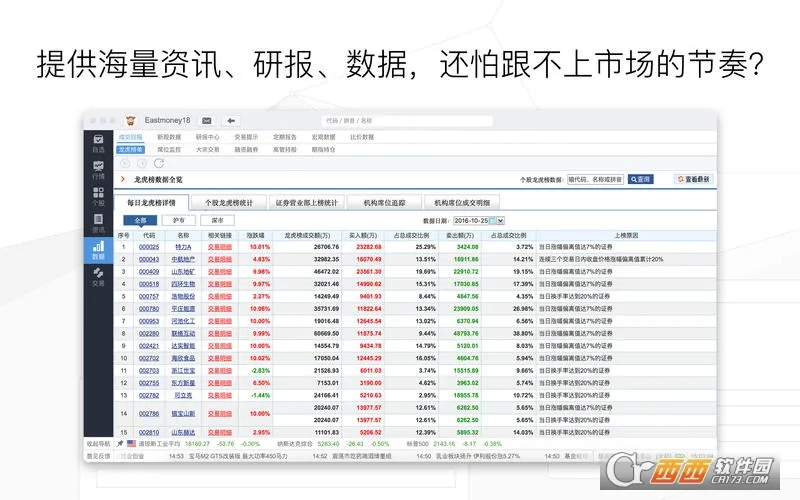Click the refresh circular arrow icon
The width and height of the screenshot is (800, 500).
[158, 162]
